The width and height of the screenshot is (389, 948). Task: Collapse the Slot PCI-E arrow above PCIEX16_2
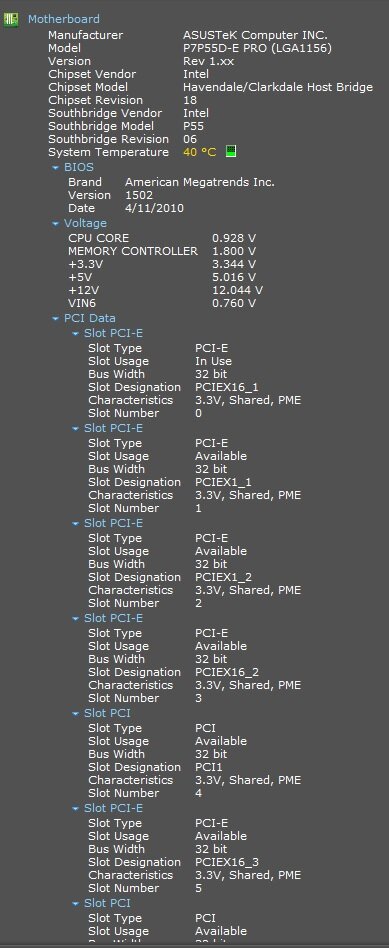pyautogui.click(x=76, y=618)
